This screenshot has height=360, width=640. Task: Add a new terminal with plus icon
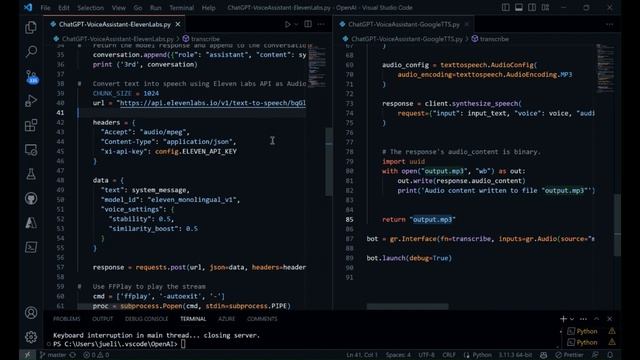click(563, 319)
